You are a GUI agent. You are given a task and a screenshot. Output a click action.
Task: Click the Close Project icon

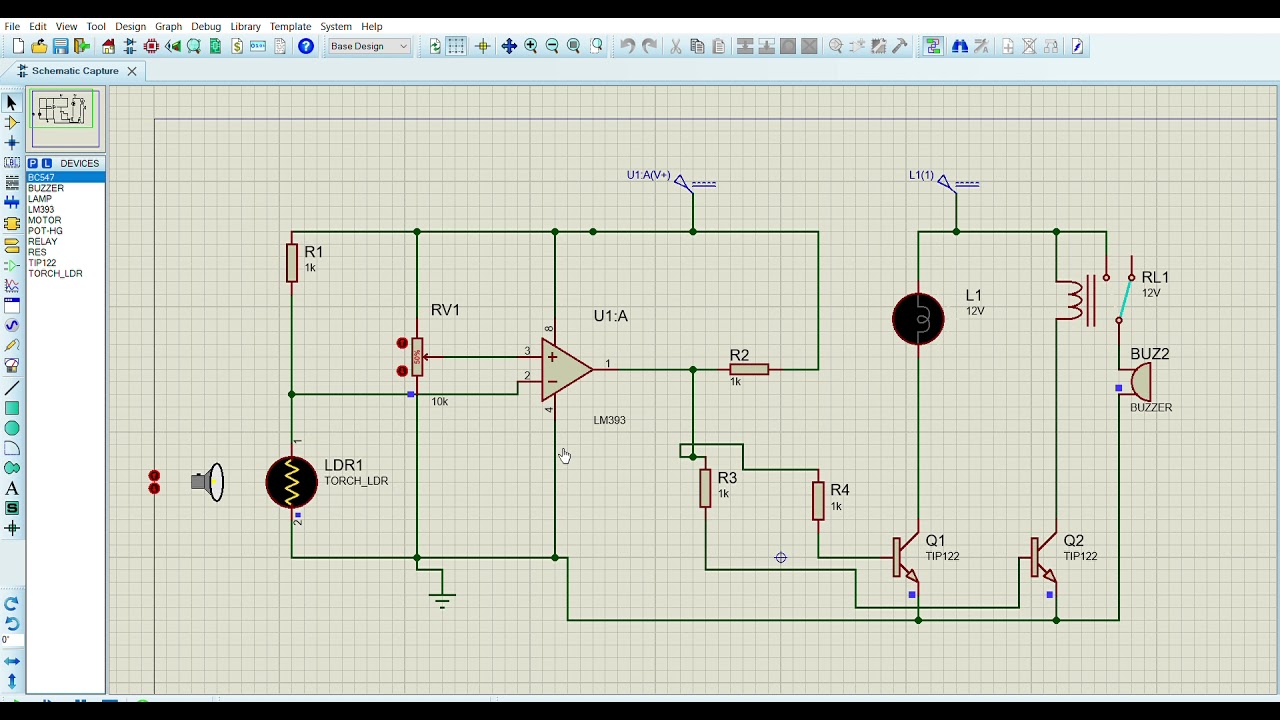click(82, 46)
